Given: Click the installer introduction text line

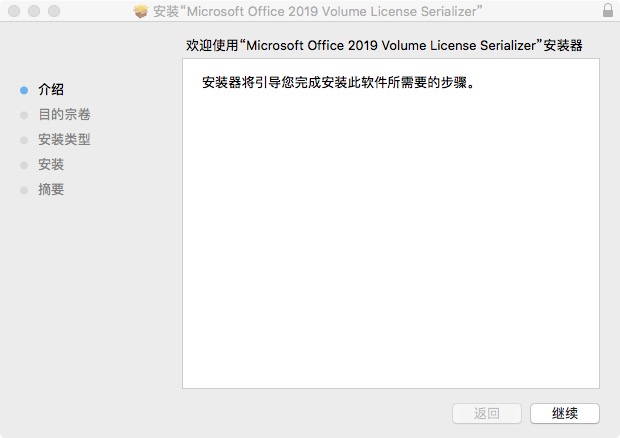Looking at the screenshot, I should pos(338,83).
